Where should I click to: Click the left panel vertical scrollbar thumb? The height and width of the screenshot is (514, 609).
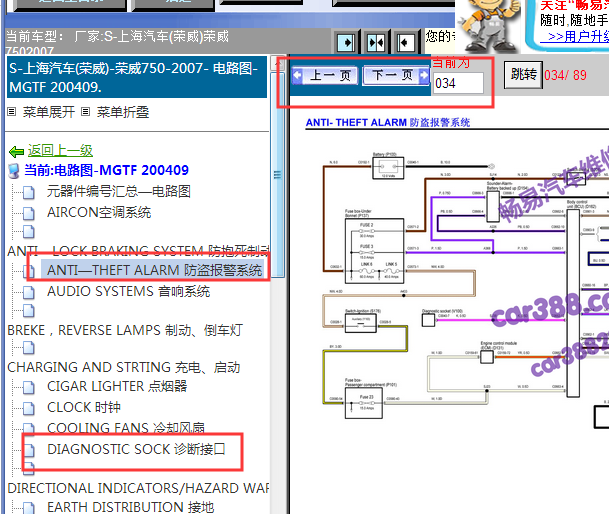point(277,174)
